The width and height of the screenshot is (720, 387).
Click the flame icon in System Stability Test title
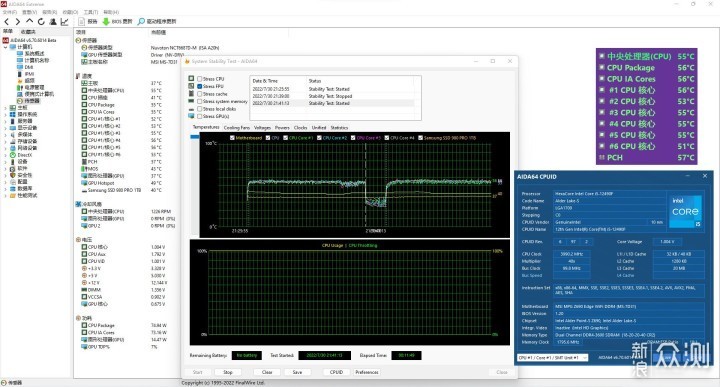tap(186, 61)
